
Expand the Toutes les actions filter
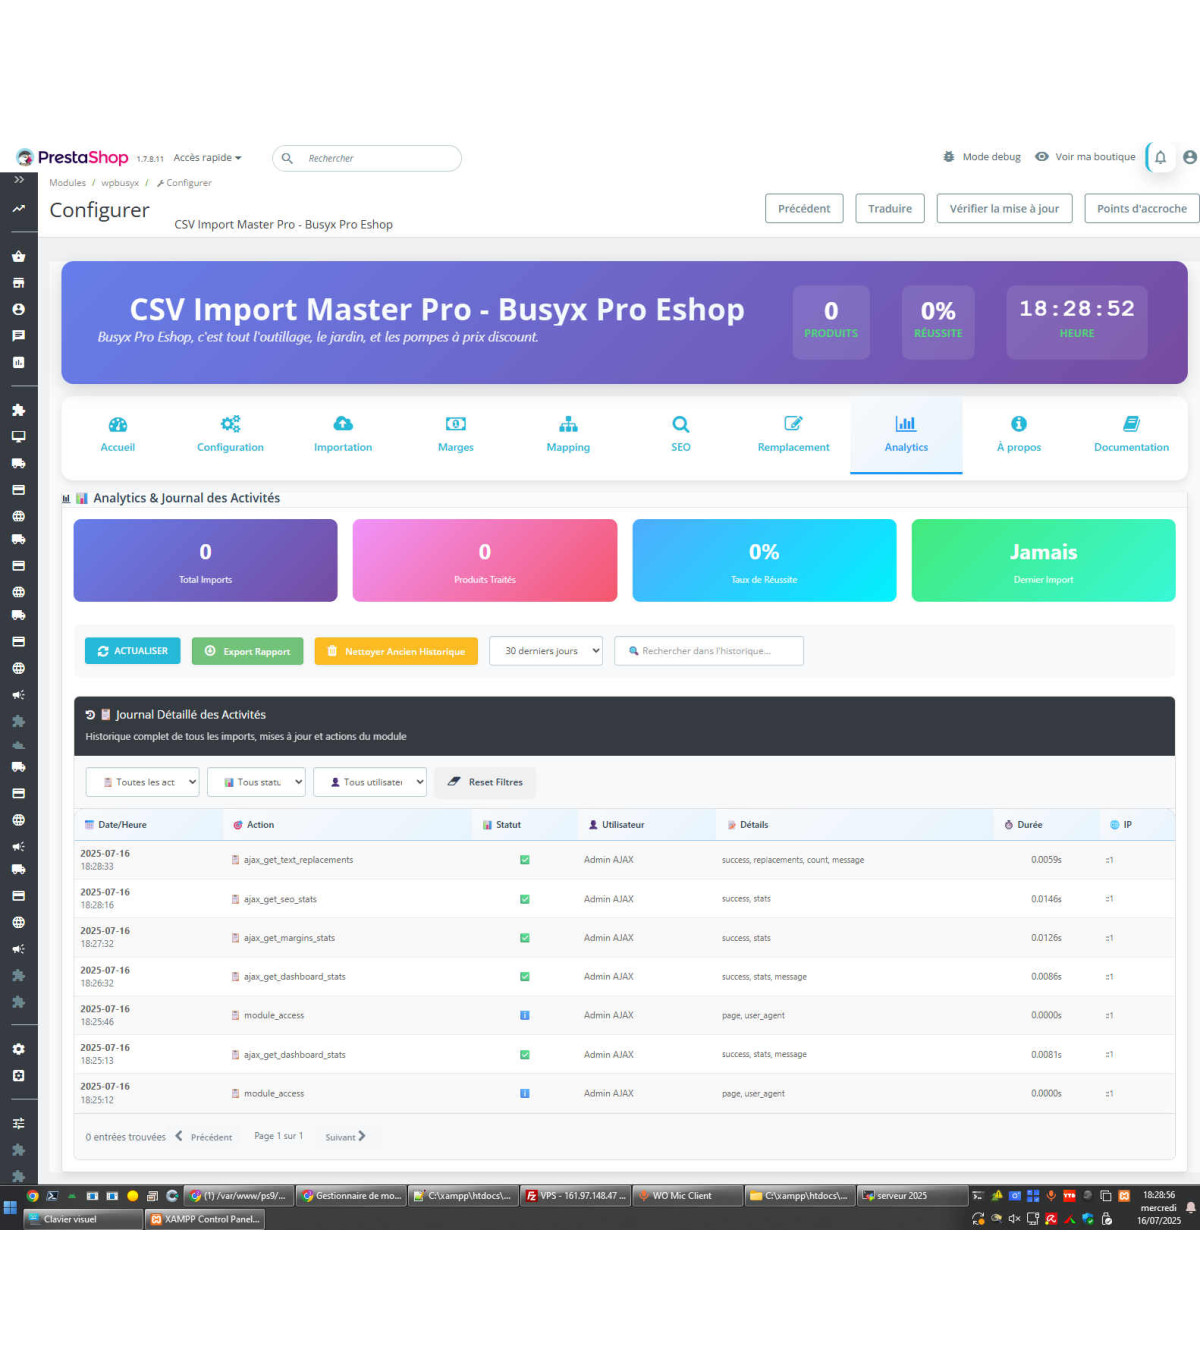(x=143, y=782)
